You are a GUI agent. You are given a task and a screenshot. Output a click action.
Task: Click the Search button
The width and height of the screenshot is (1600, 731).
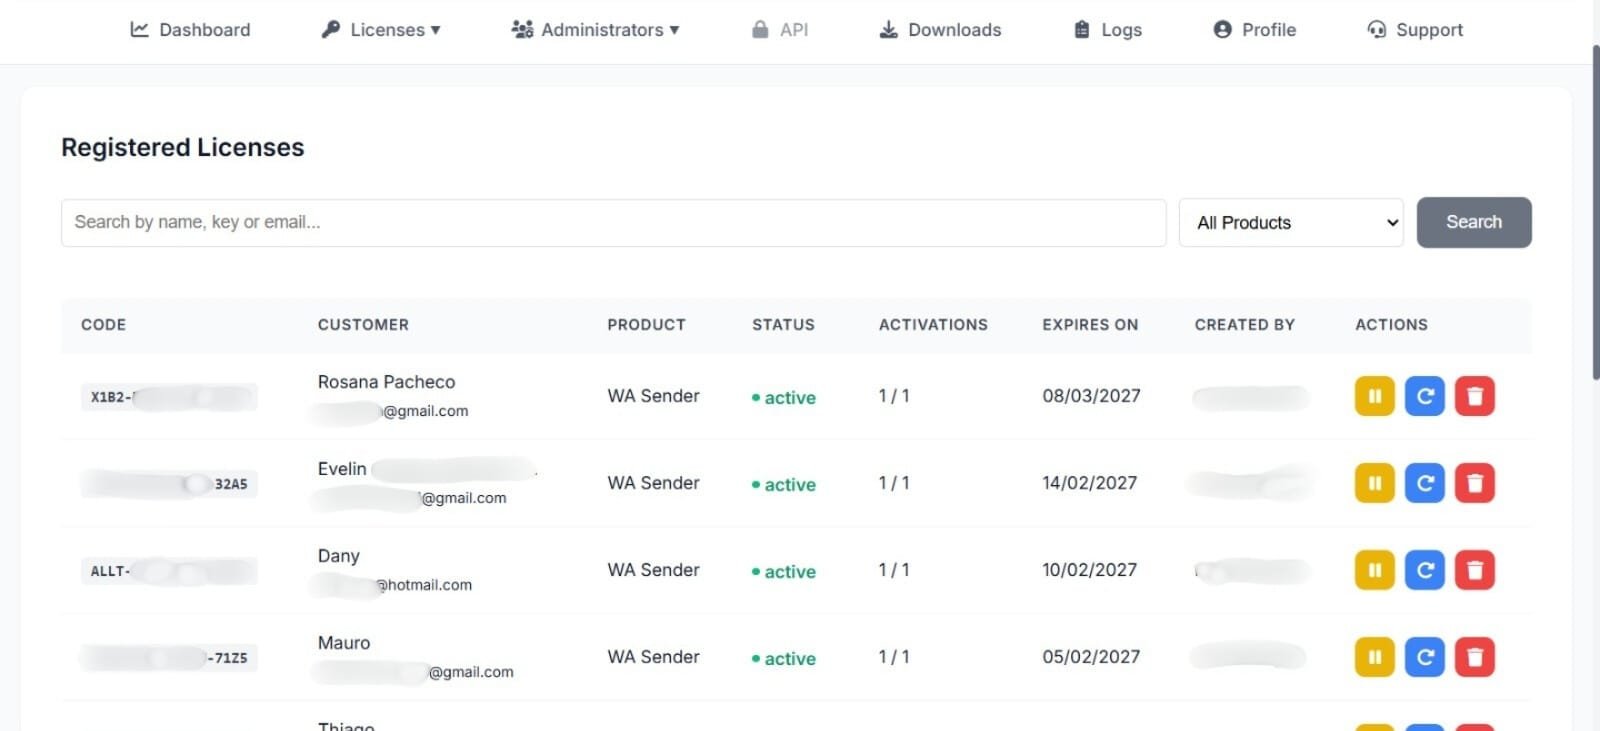click(1473, 222)
